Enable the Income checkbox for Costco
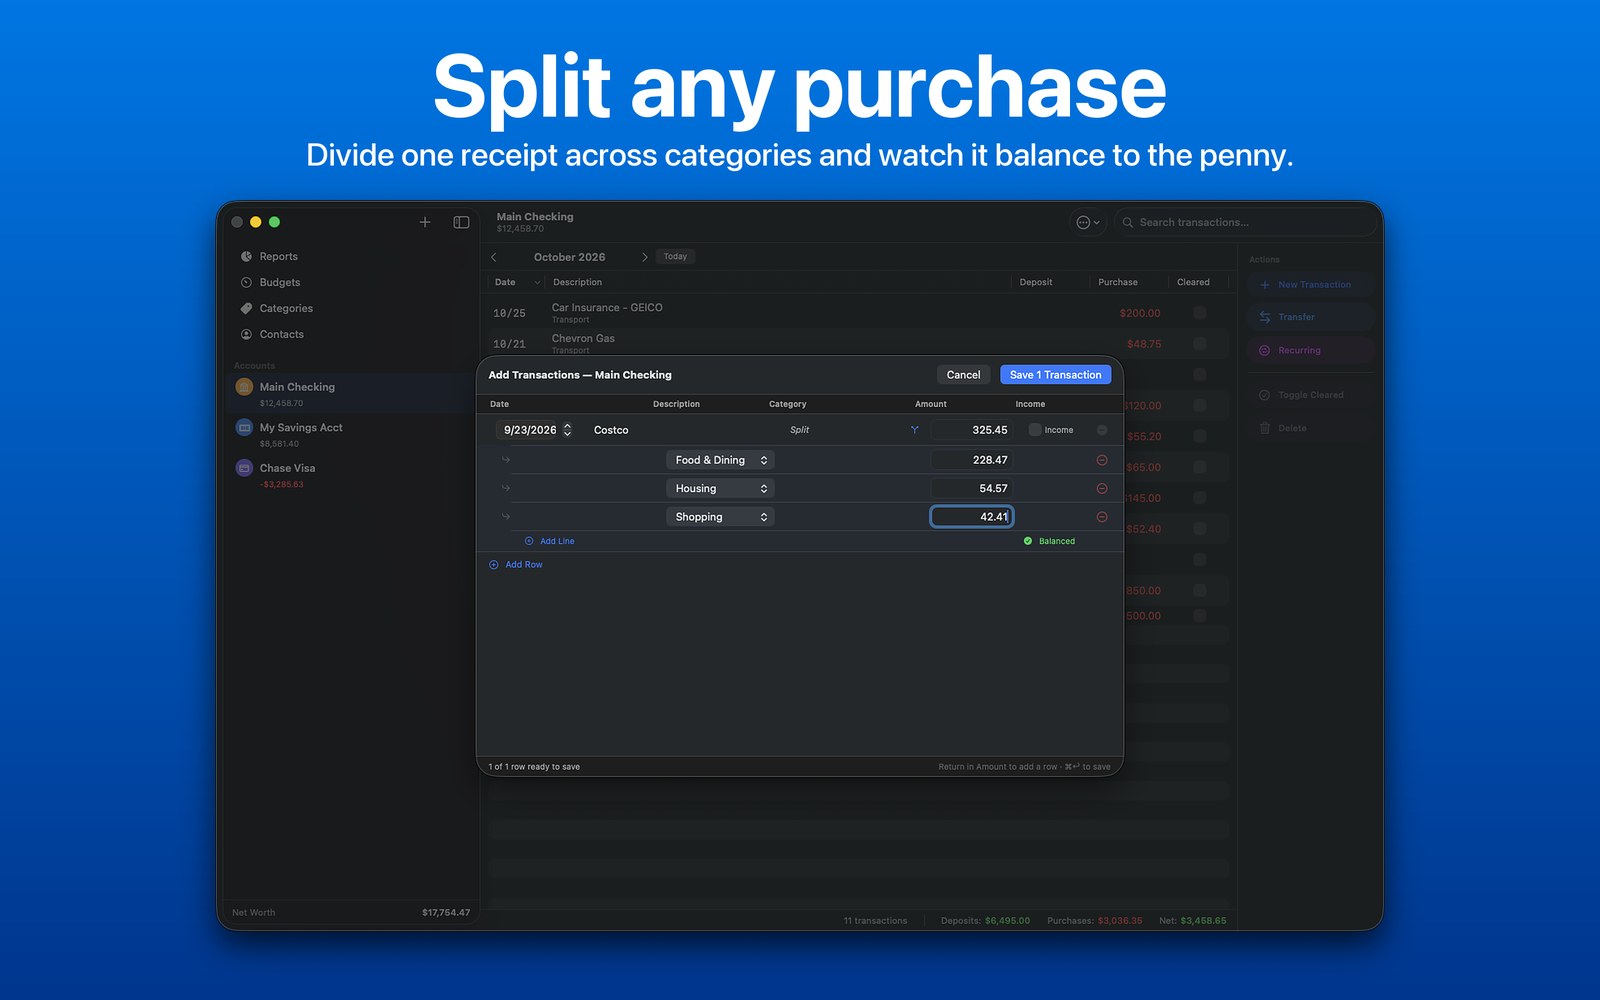Screen dimensions: 1600x1000 tap(1035, 430)
